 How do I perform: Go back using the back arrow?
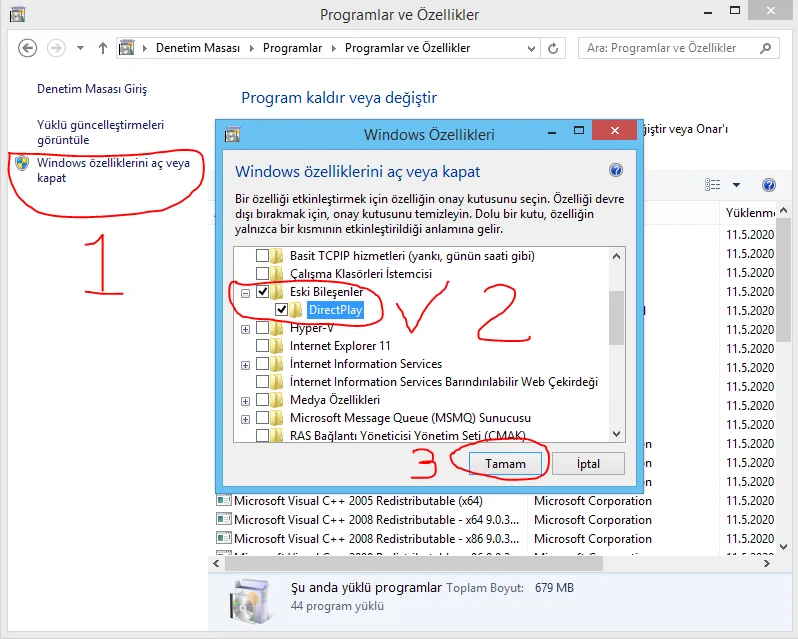(x=27, y=48)
